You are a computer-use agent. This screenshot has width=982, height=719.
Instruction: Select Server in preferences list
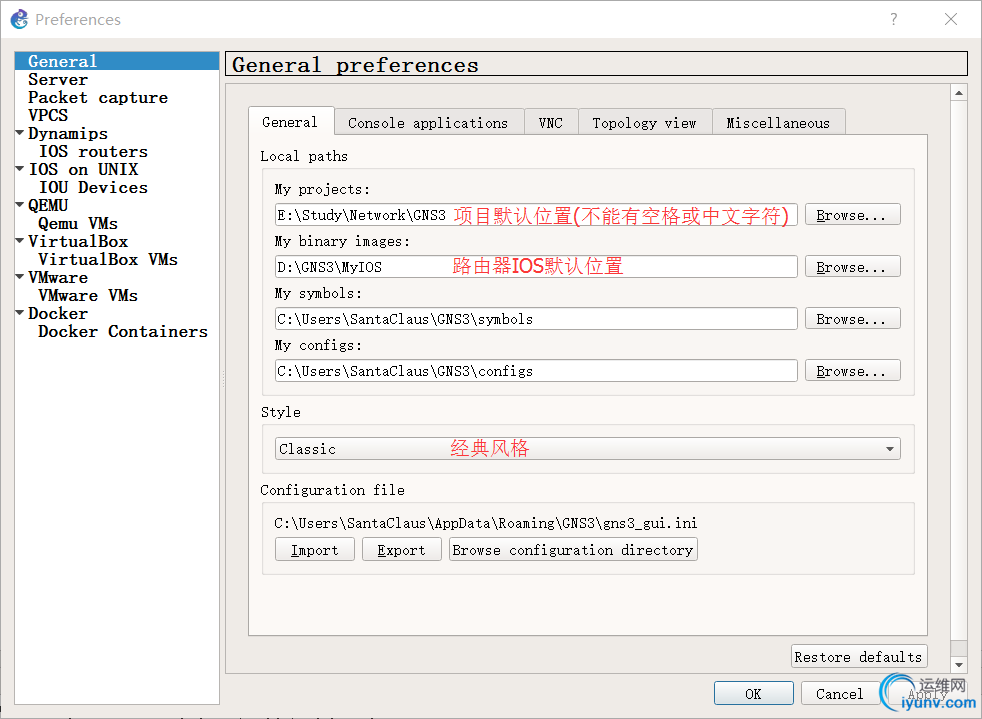click(58, 79)
